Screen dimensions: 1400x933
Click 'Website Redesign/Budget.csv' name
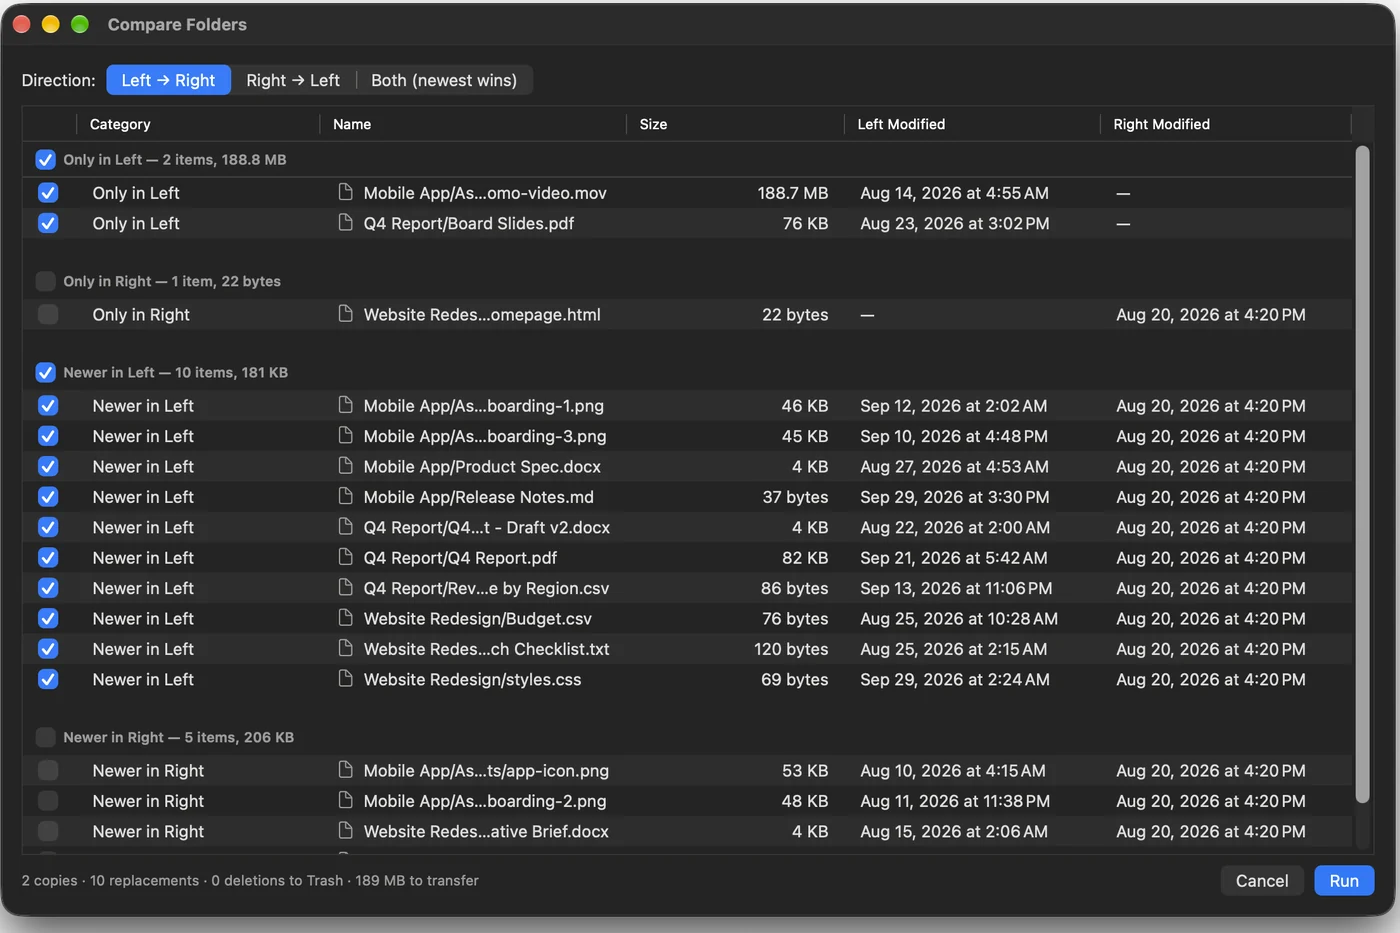point(478,619)
